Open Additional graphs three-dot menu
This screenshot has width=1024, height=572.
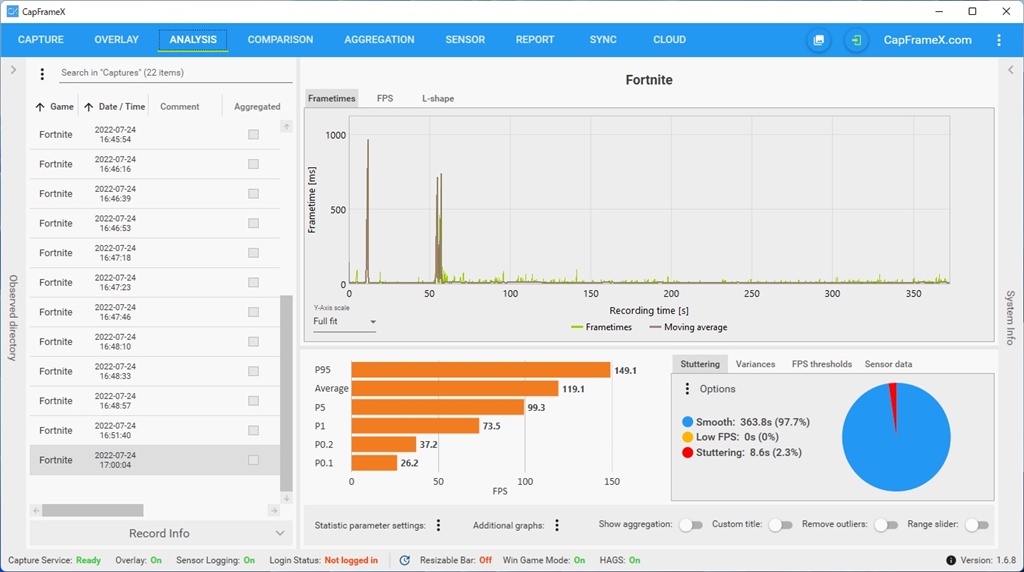click(x=557, y=525)
